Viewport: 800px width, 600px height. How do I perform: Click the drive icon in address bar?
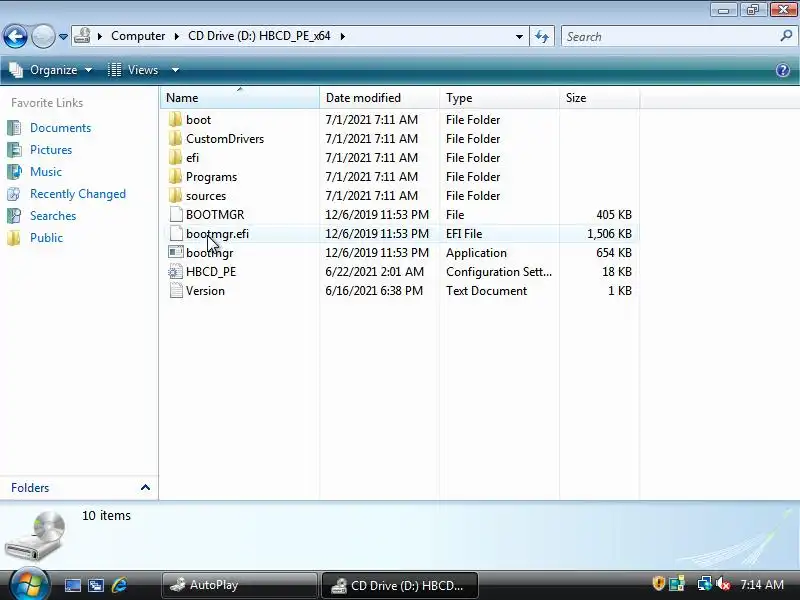pyautogui.click(x=83, y=36)
